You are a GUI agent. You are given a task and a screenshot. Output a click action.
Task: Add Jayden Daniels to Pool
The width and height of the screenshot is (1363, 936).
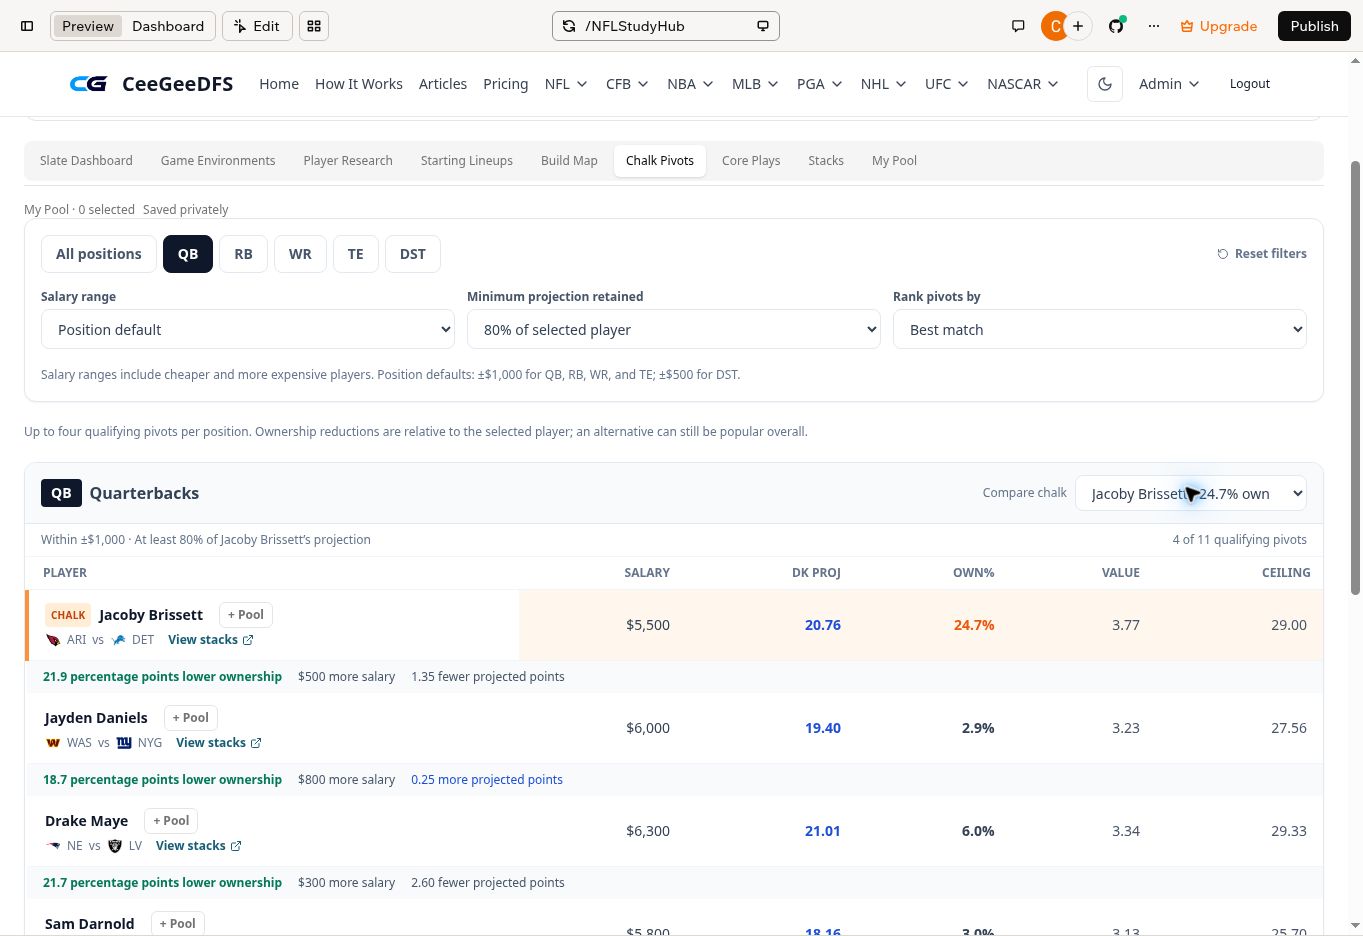pyautogui.click(x=190, y=718)
